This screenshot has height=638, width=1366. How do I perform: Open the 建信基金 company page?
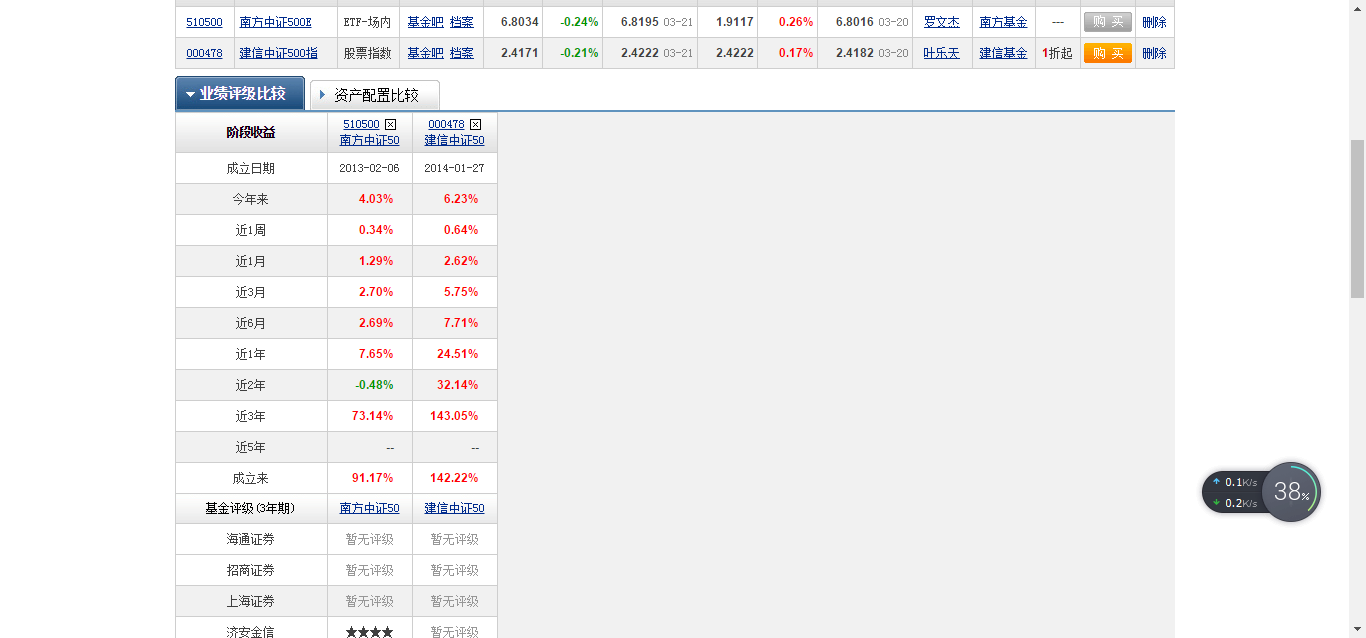tap(1003, 53)
